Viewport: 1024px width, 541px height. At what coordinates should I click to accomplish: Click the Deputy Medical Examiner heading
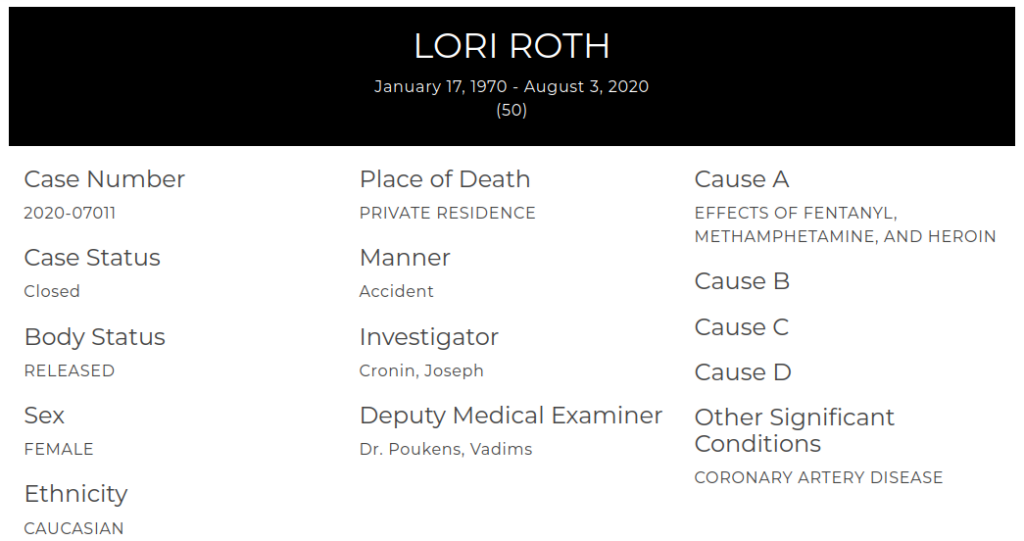pos(510,416)
